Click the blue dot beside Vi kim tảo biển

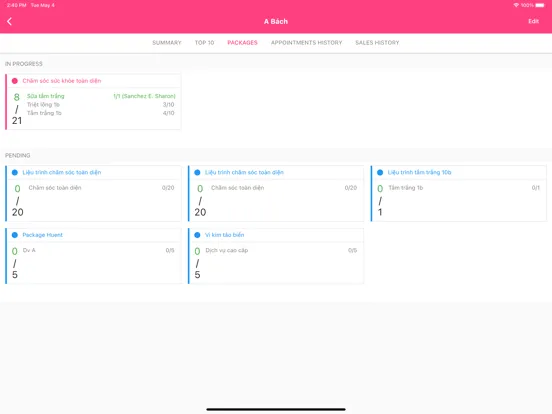coord(197,235)
